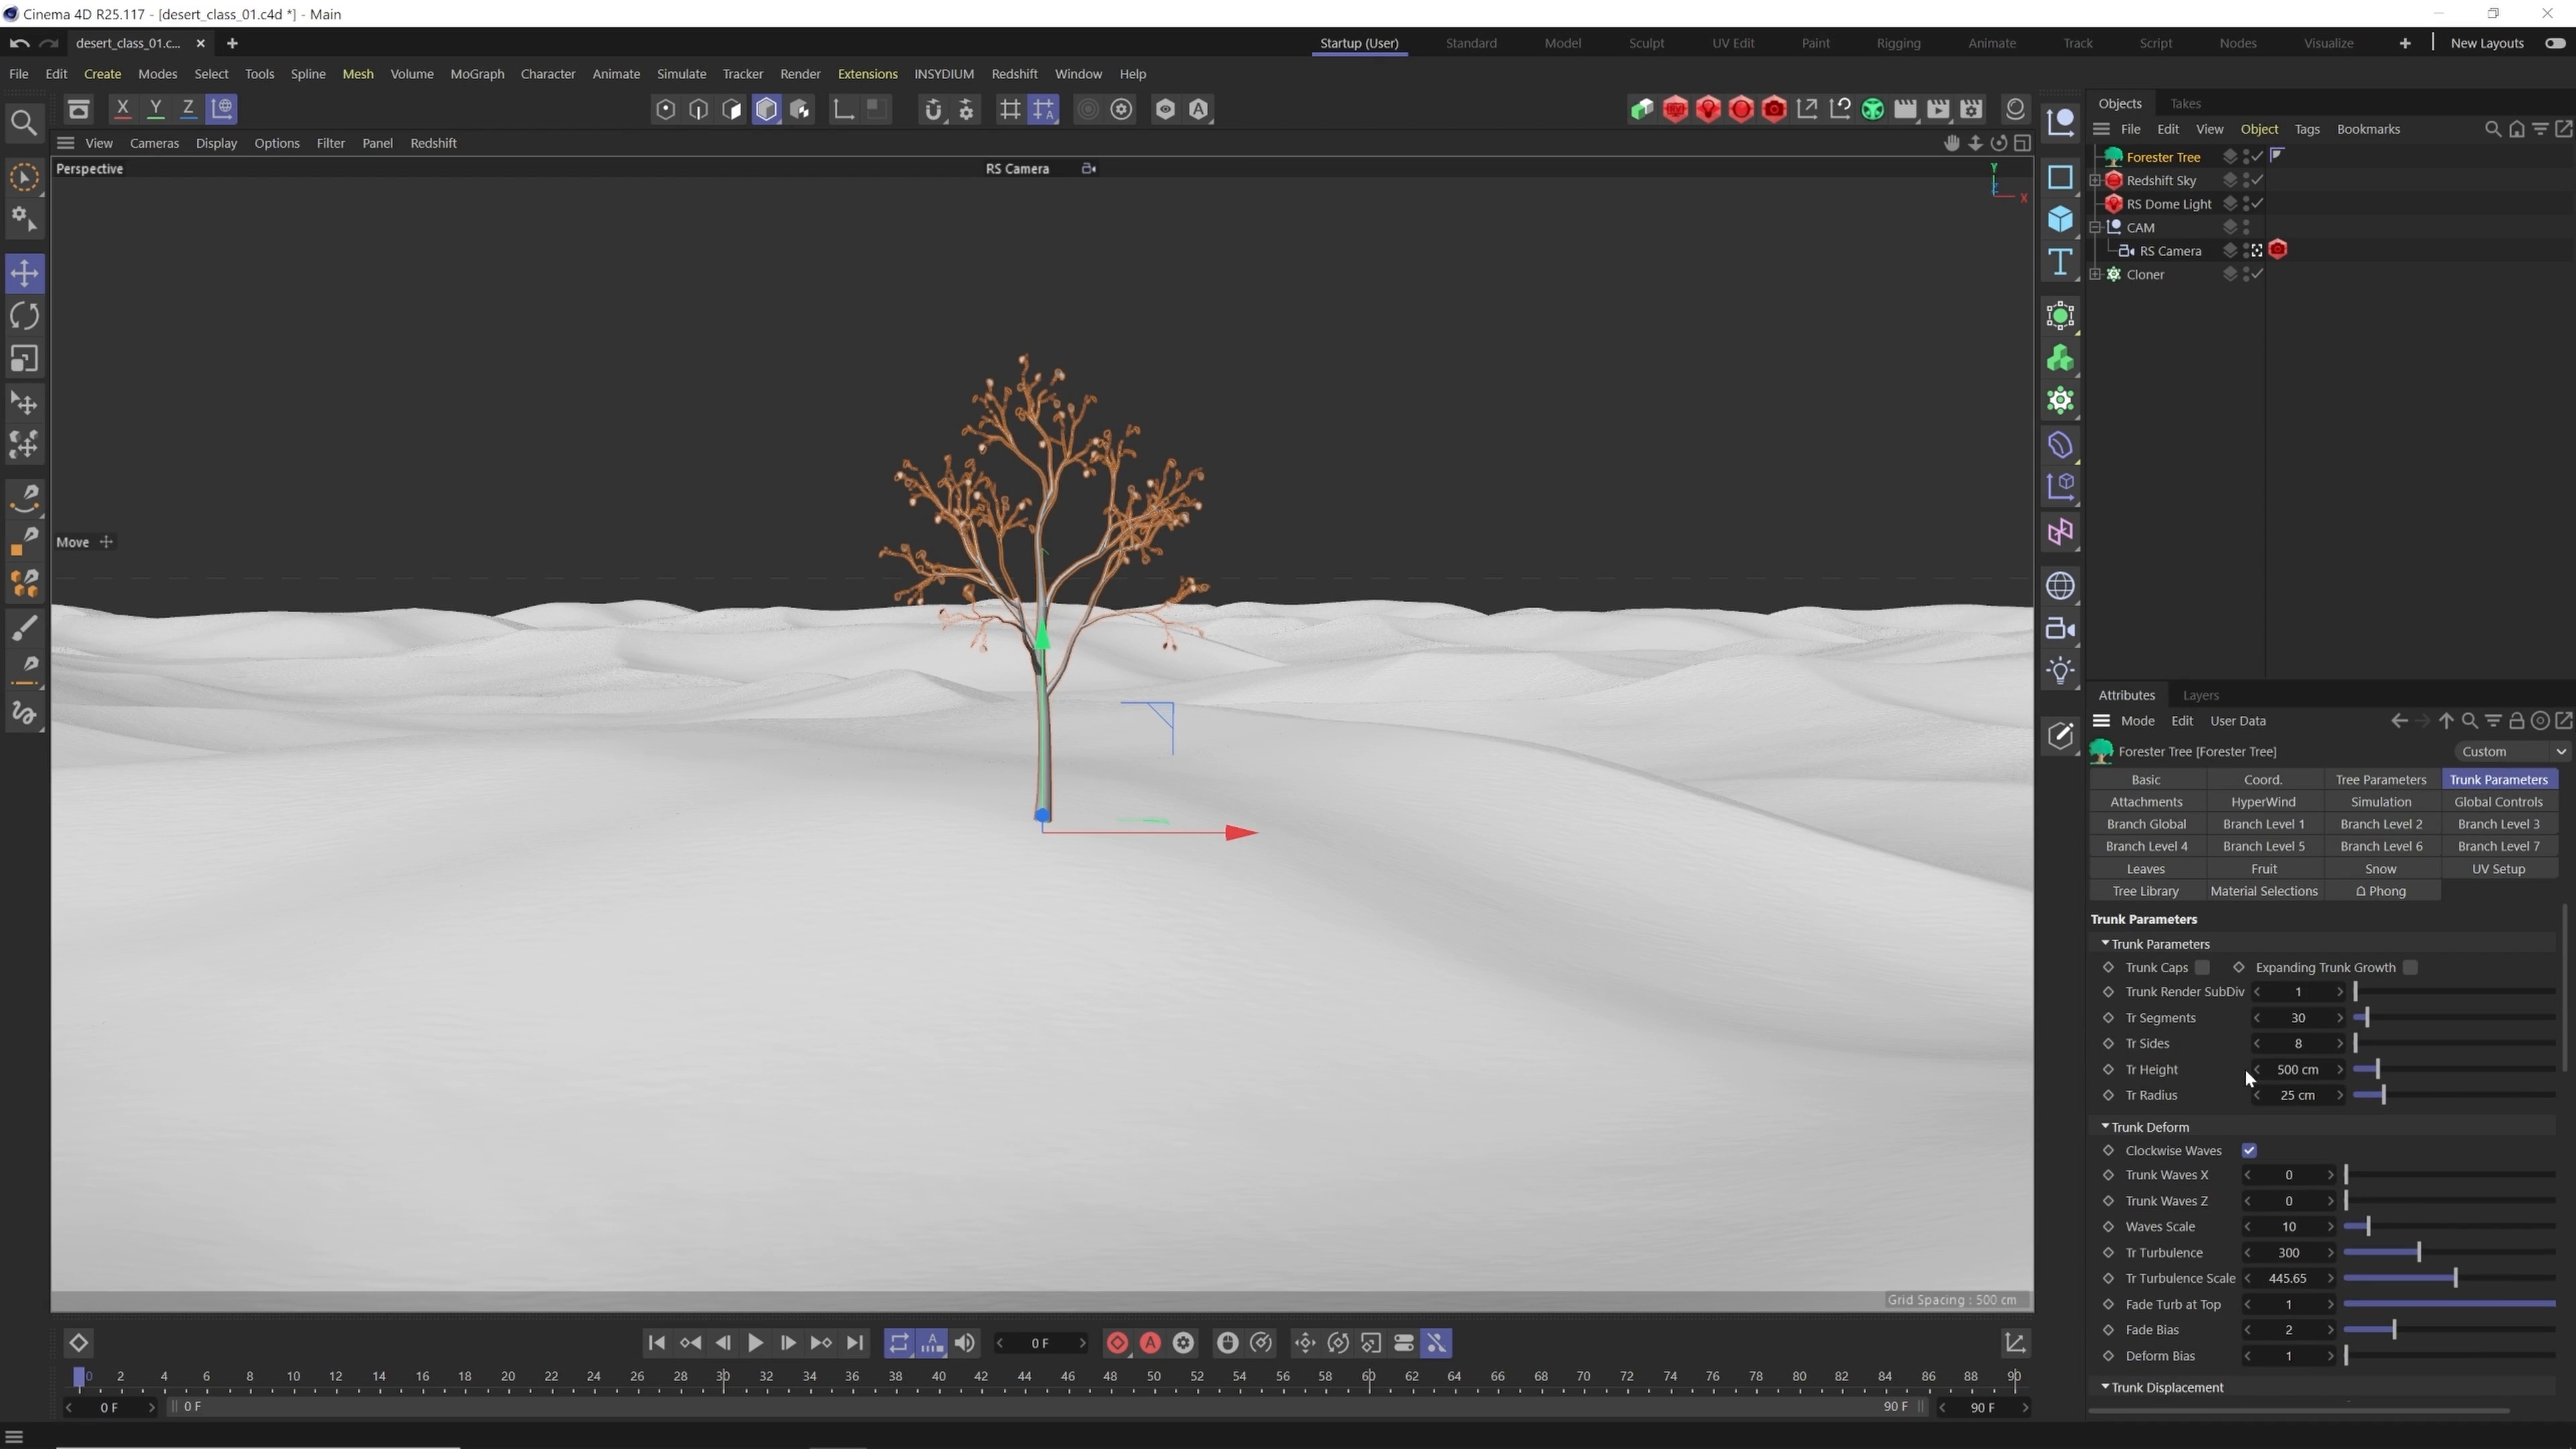Click the Text spline T icon

(x=2060, y=262)
